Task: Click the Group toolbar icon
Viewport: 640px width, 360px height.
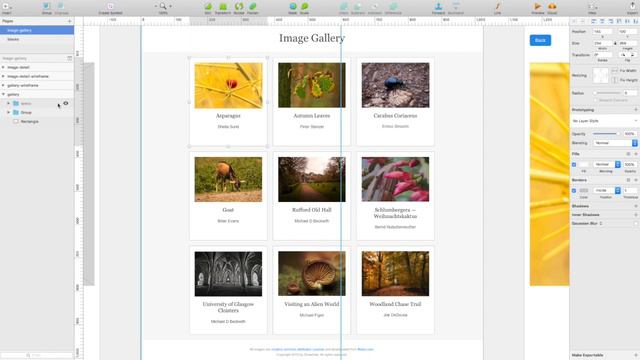Action: [47, 7]
